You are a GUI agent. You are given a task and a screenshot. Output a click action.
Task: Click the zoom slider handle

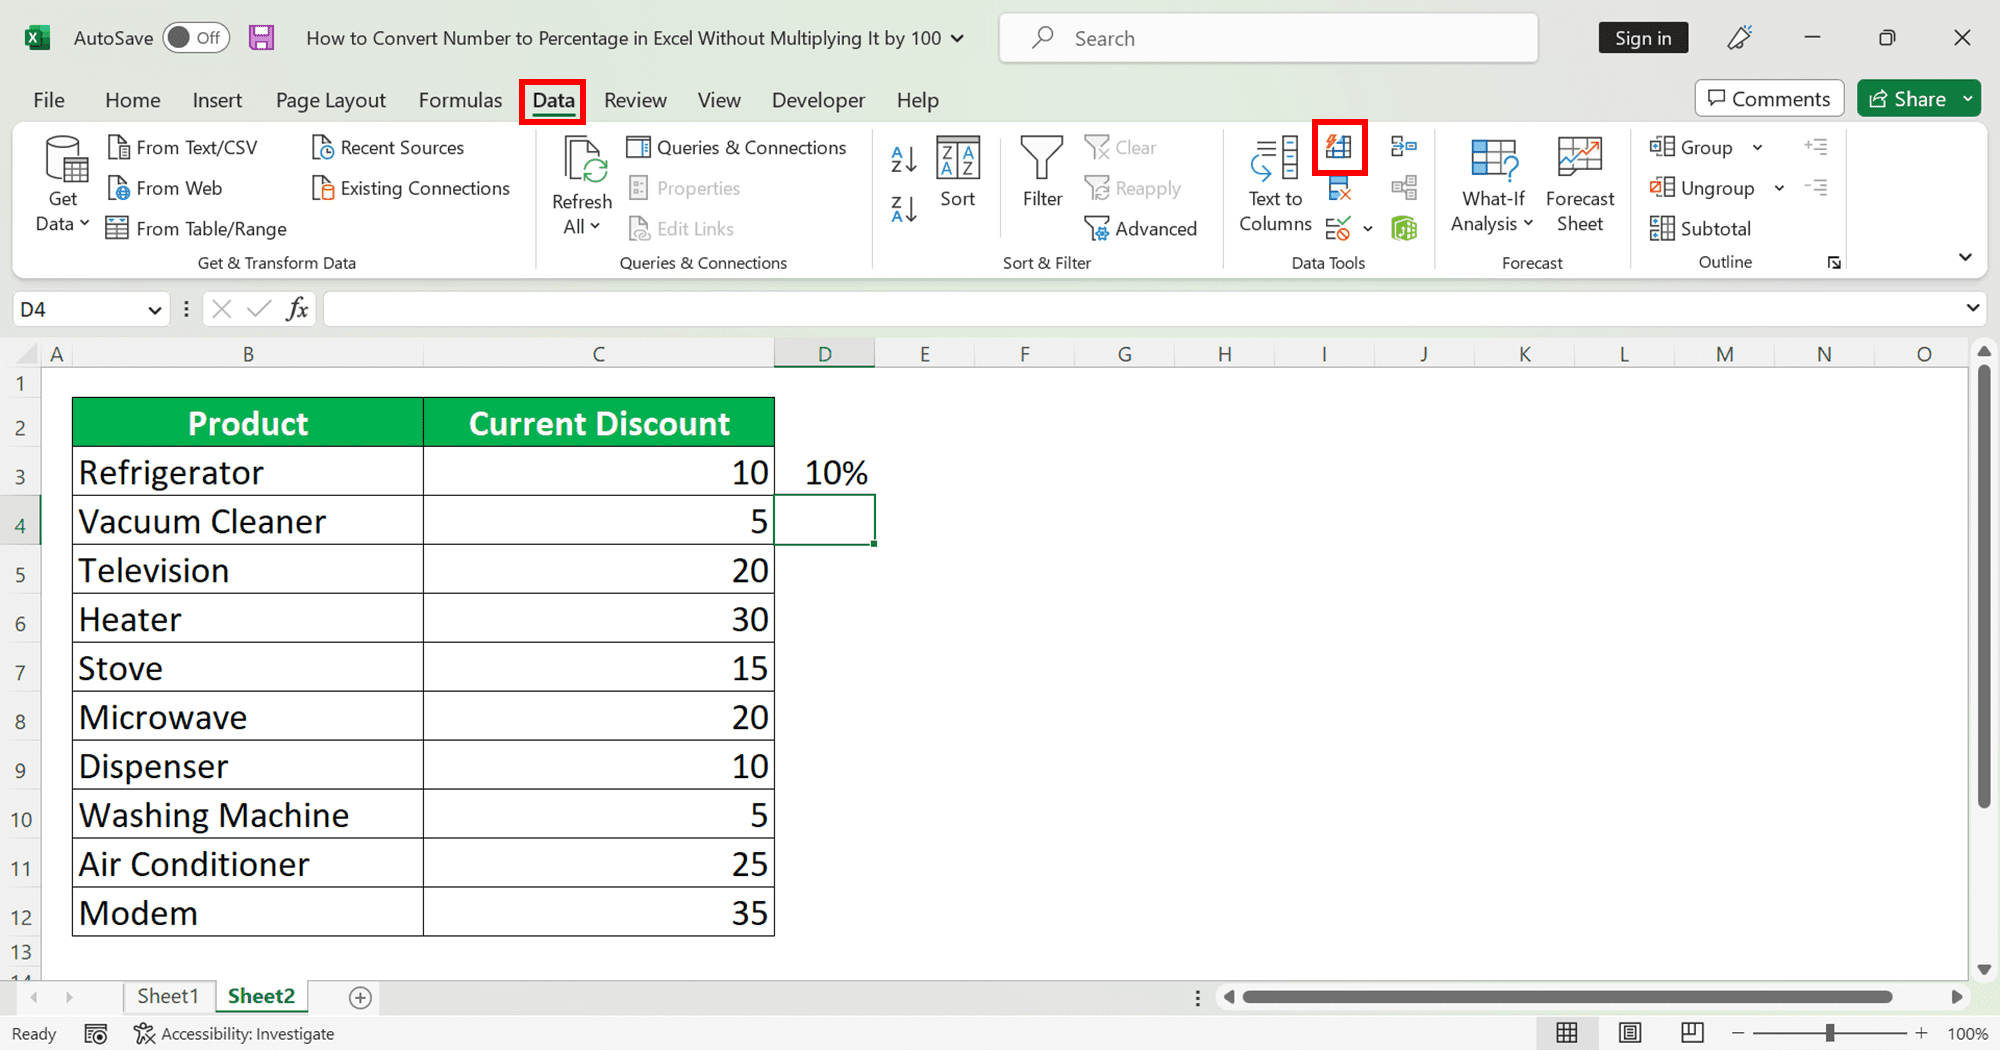pos(1830,1033)
